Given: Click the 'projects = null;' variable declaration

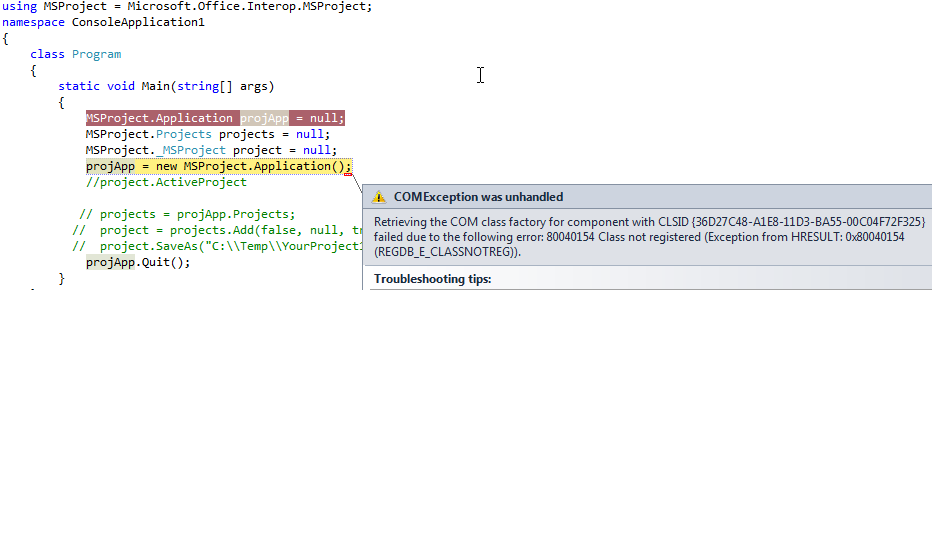Looking at the screenshot, I should 275,134.
